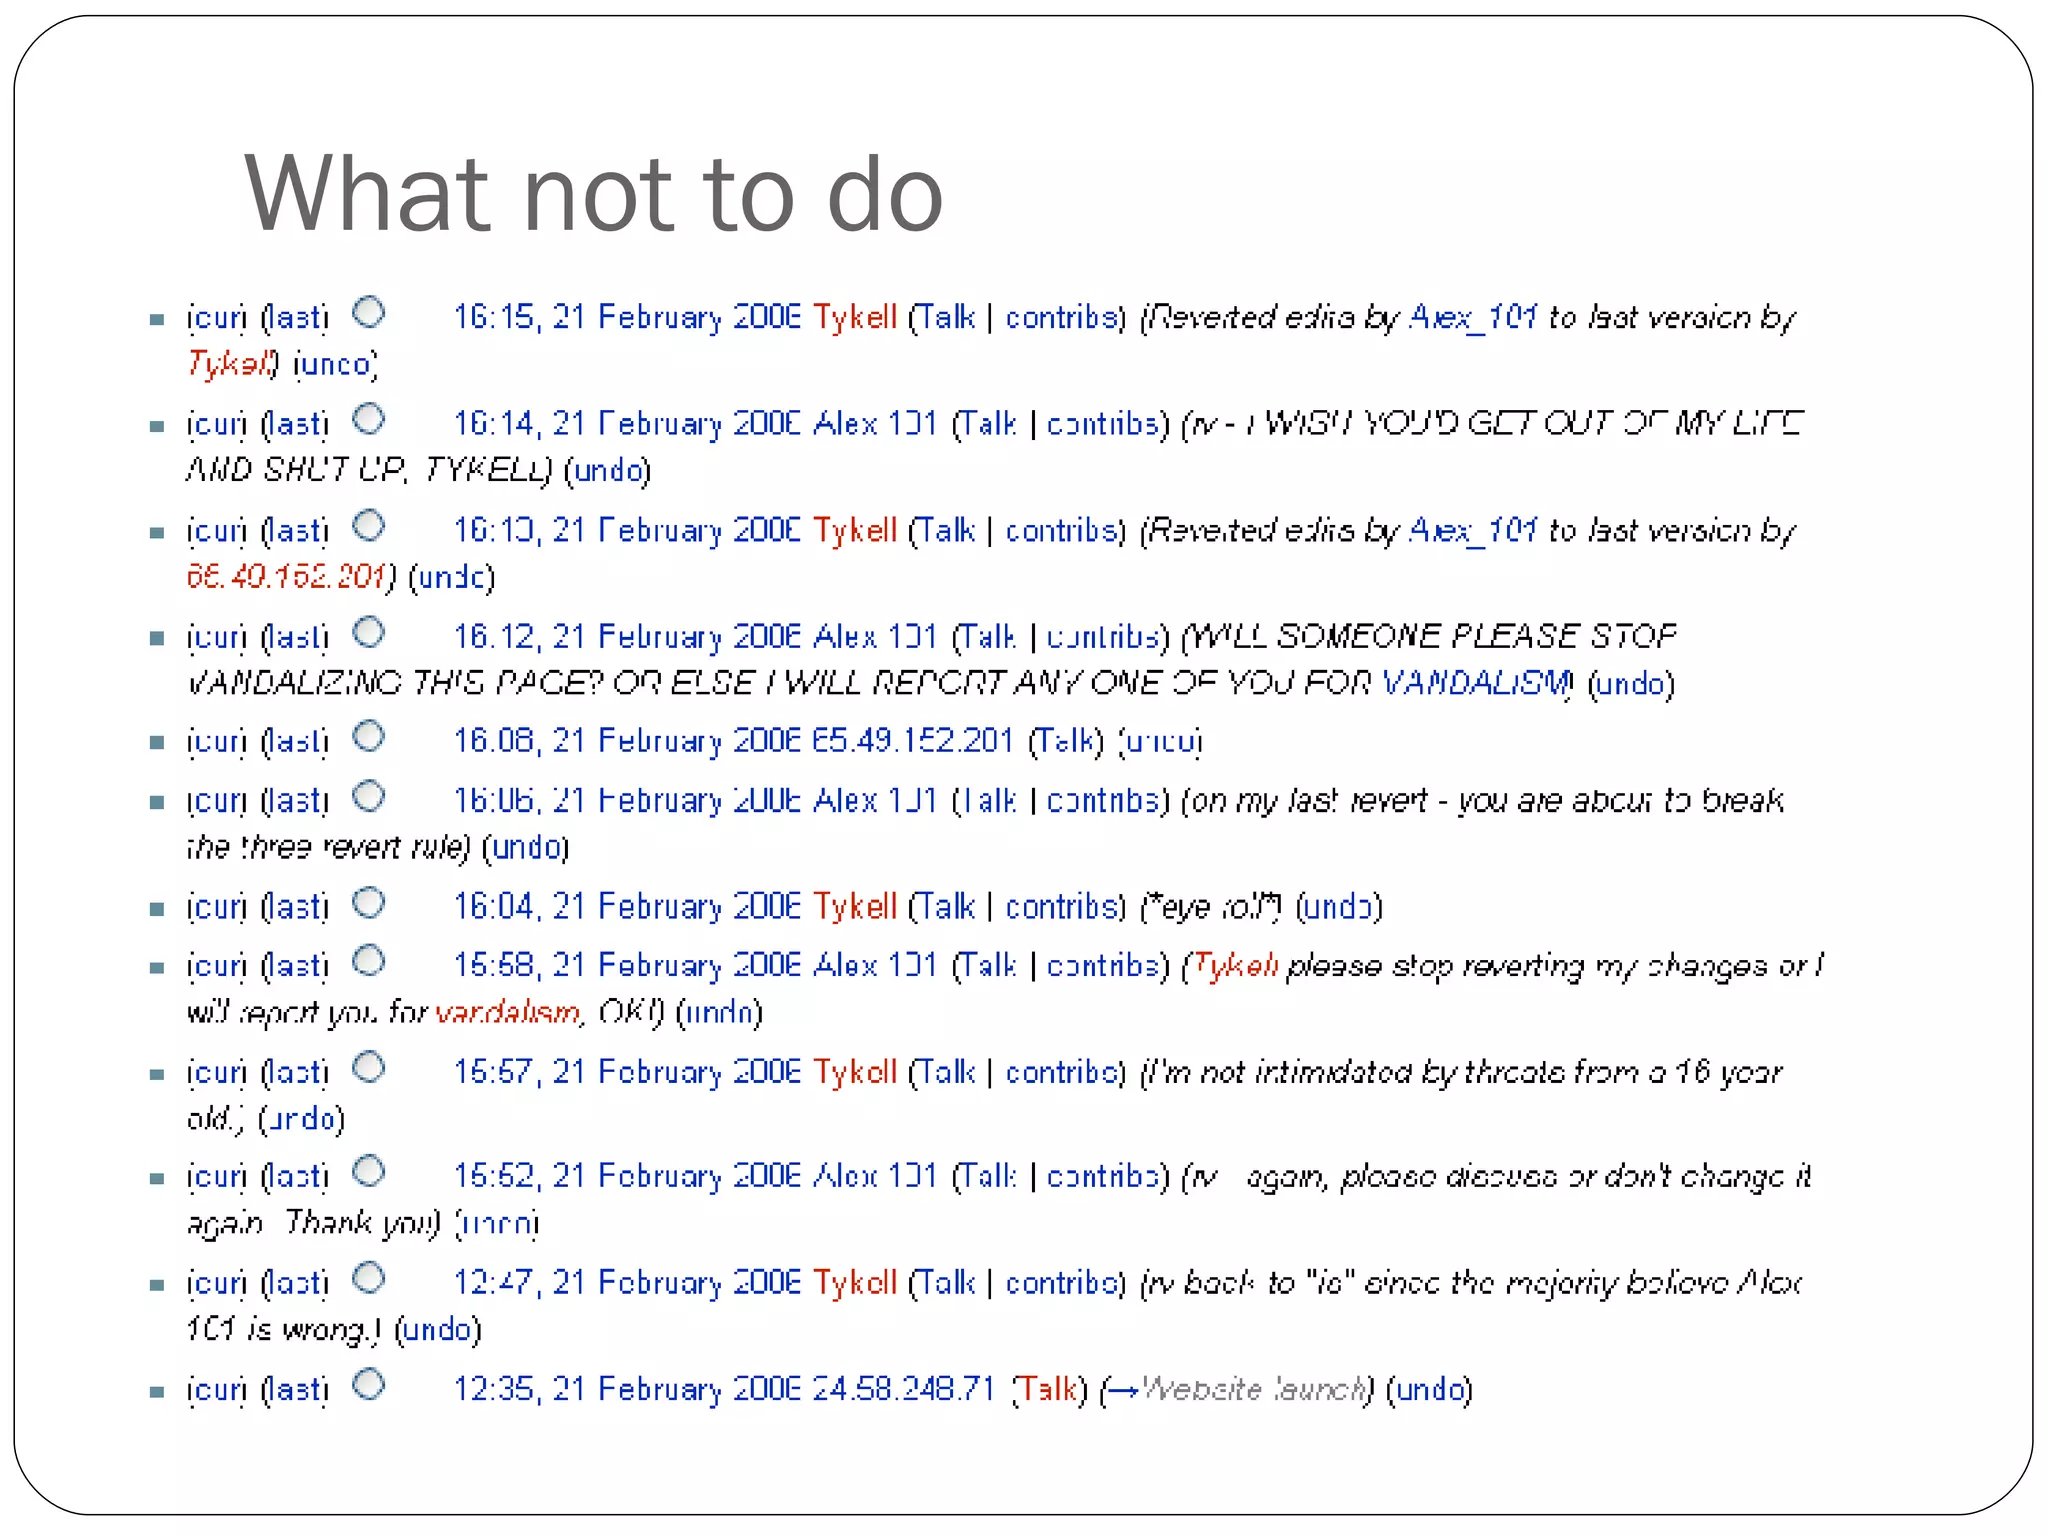Select radio button for 16:08 revision
2048x1536 pixels.
point(369,737)
